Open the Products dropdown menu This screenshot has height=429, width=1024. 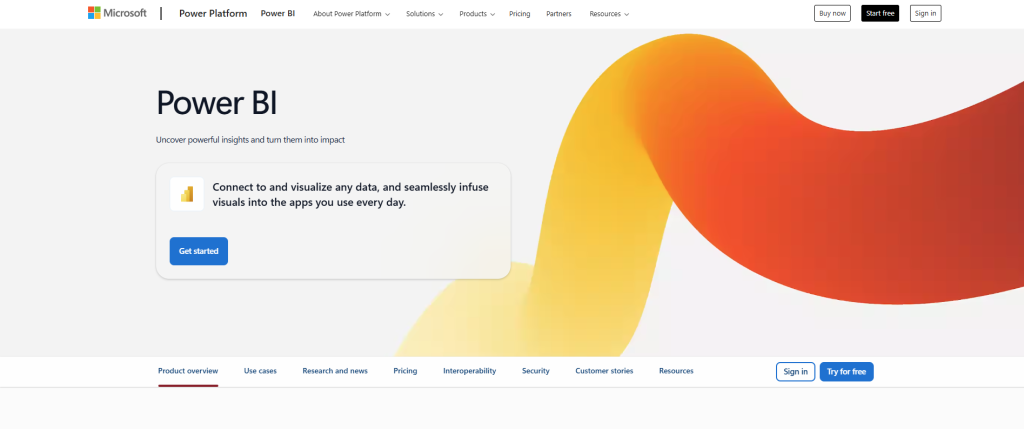(x=477, y=14)
